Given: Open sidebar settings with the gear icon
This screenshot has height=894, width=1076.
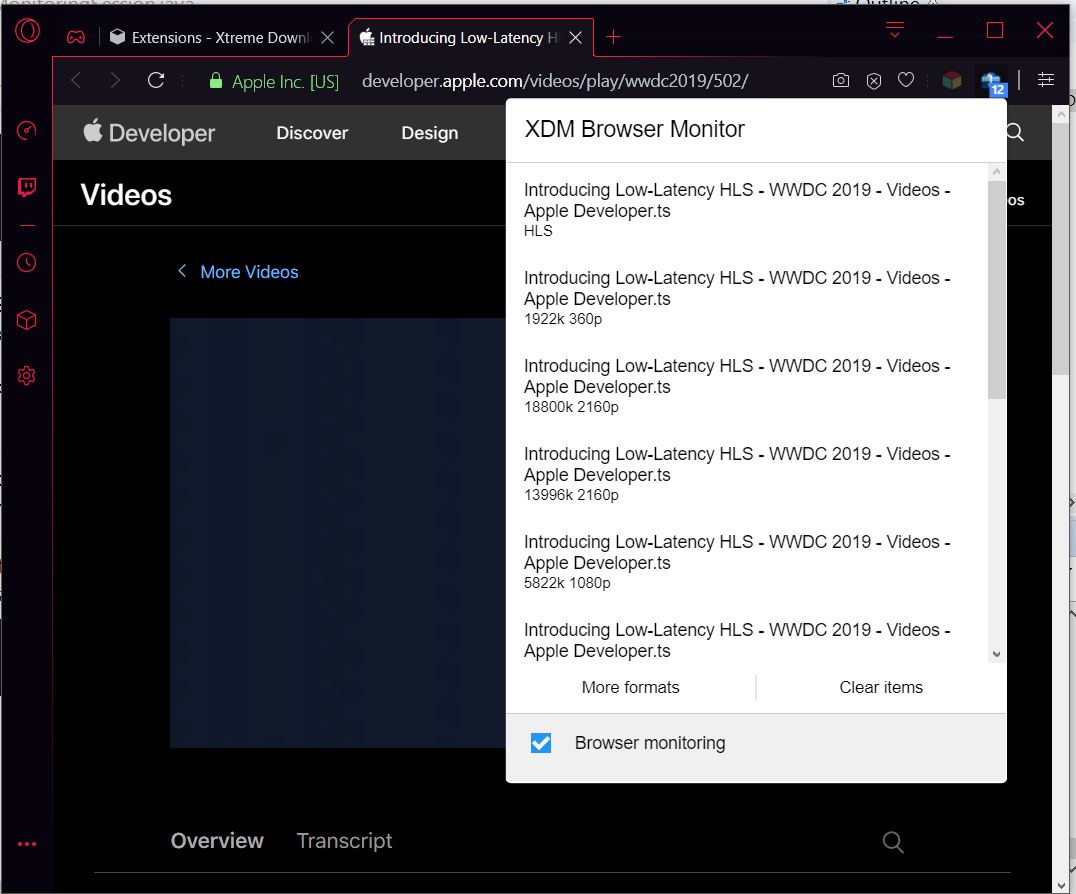Looking at the screenshot, I should [x=26, y=375].
